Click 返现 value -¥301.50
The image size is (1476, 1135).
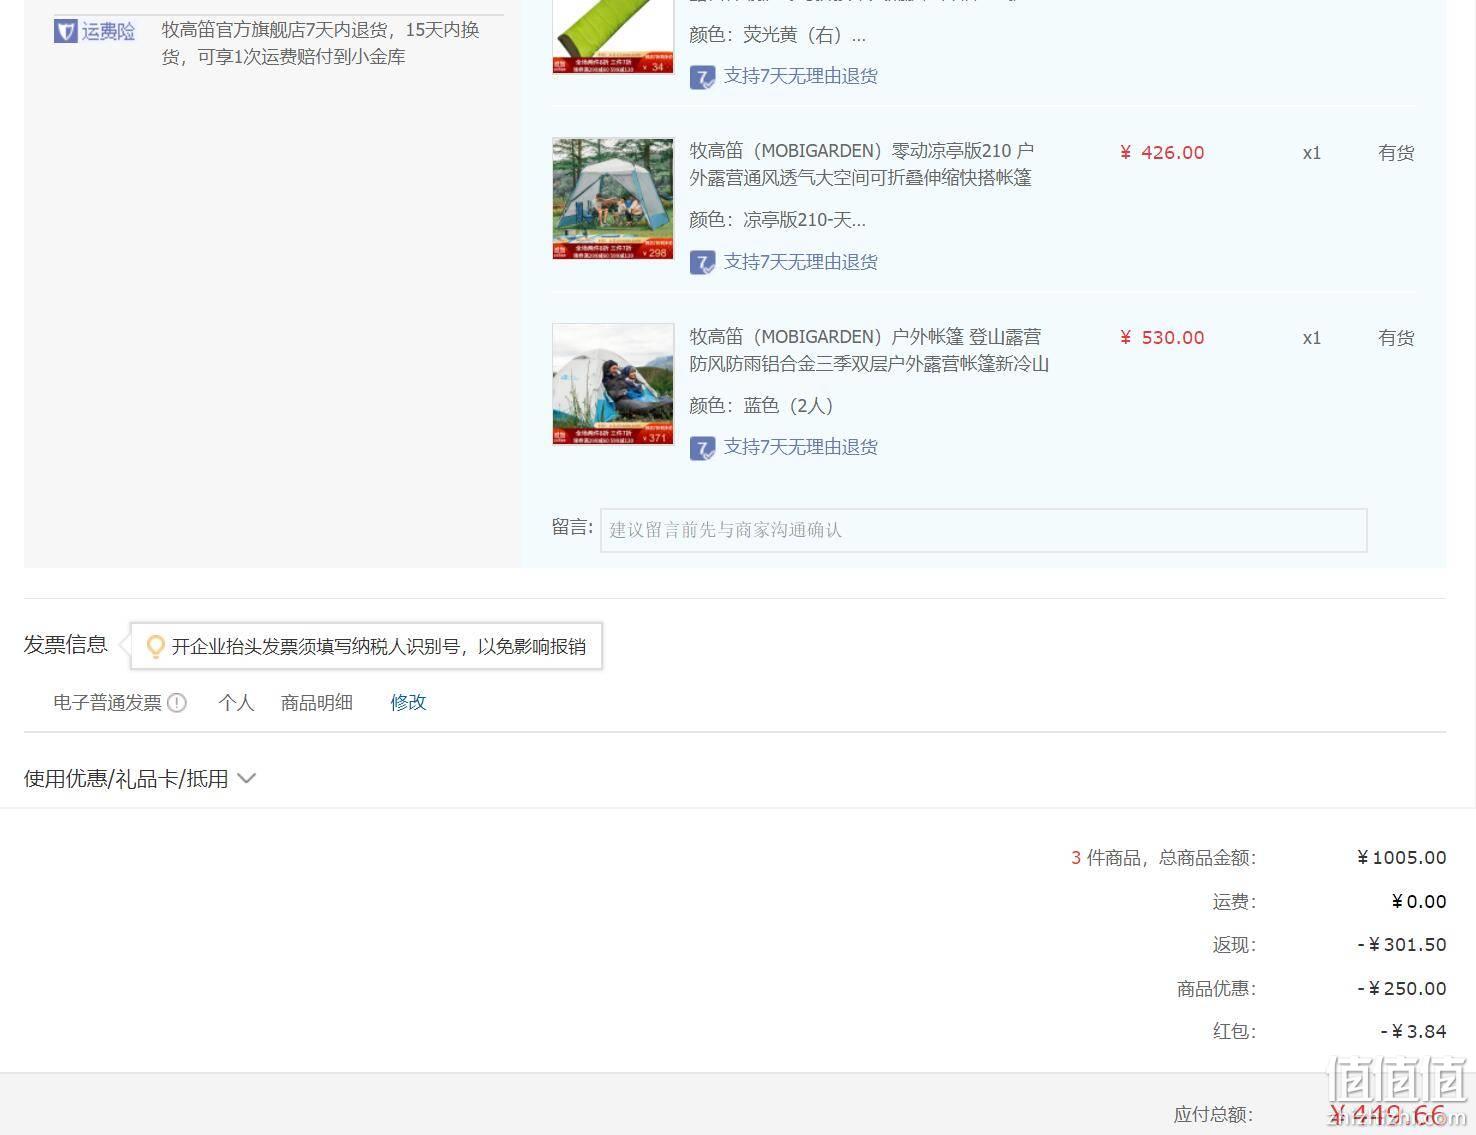click(1402, 945)
